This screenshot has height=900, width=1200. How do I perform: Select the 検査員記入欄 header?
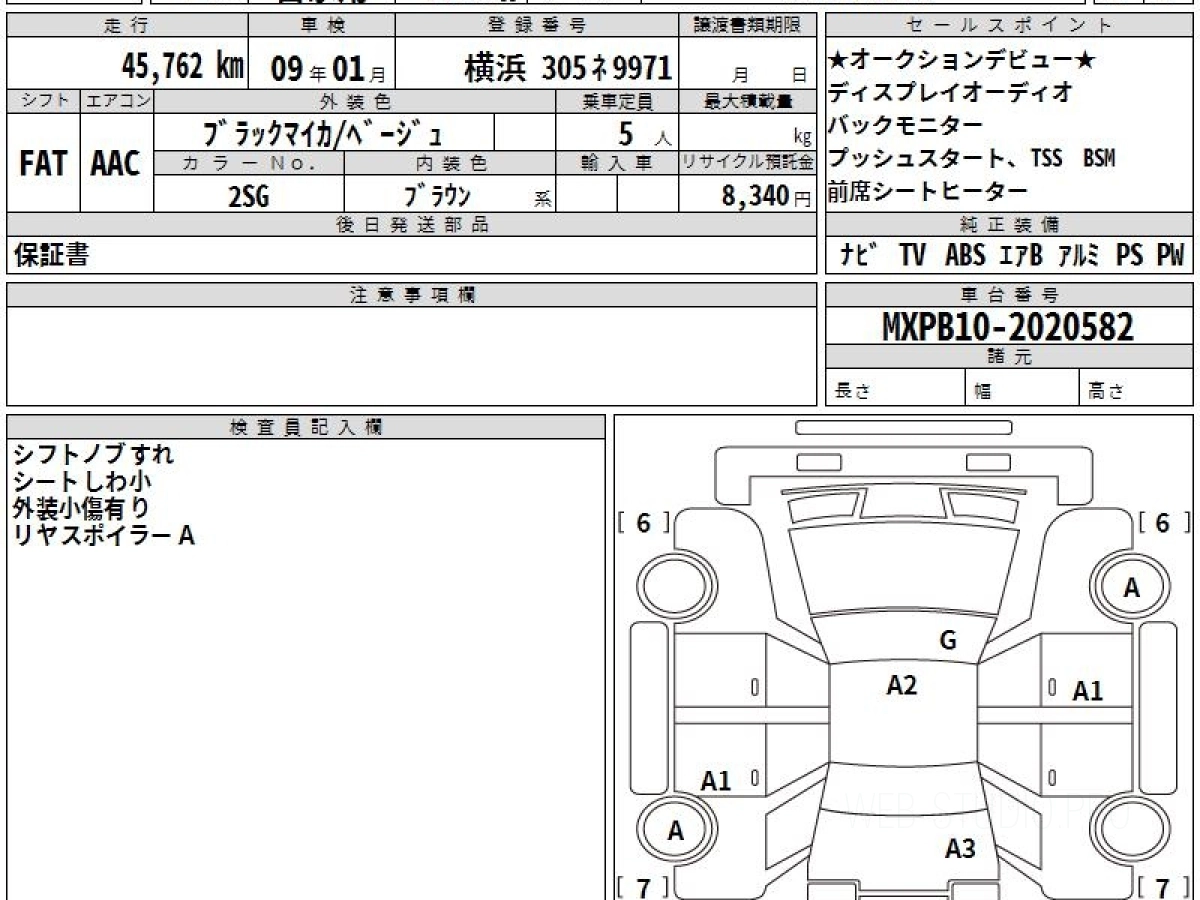coord(306,427)
